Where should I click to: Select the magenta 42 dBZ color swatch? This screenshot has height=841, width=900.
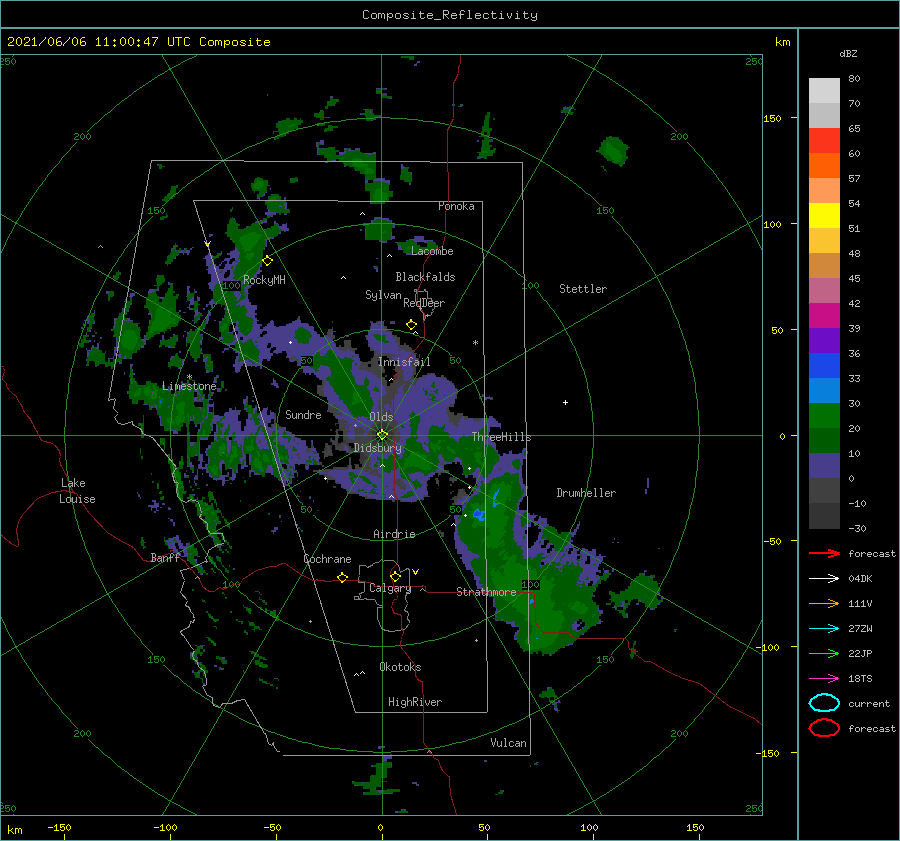tap(824, 315)
